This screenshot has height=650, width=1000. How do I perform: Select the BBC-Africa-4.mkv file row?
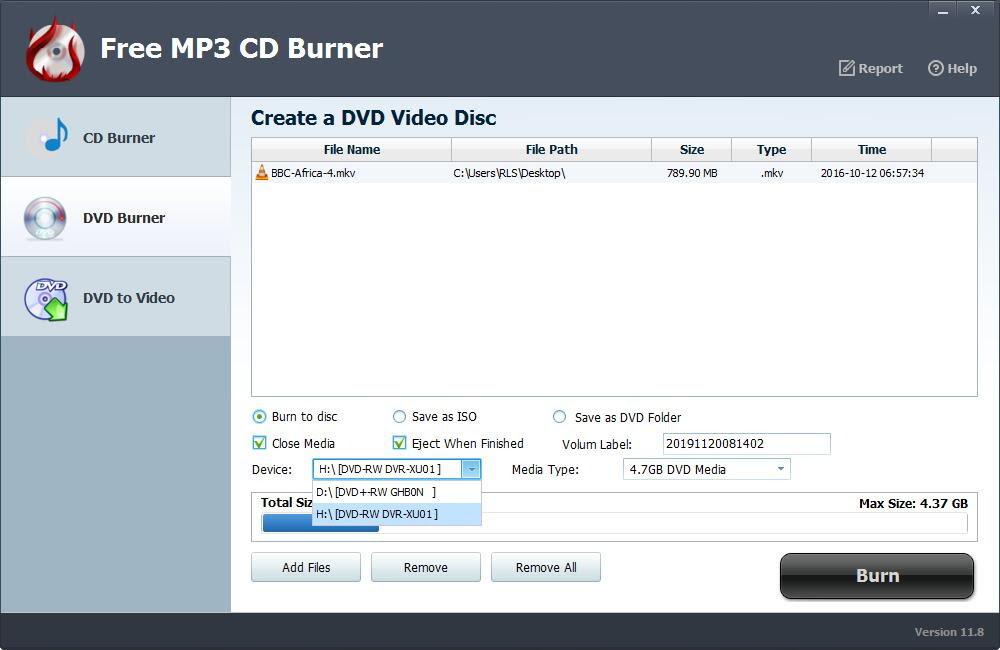coord(614,173)
